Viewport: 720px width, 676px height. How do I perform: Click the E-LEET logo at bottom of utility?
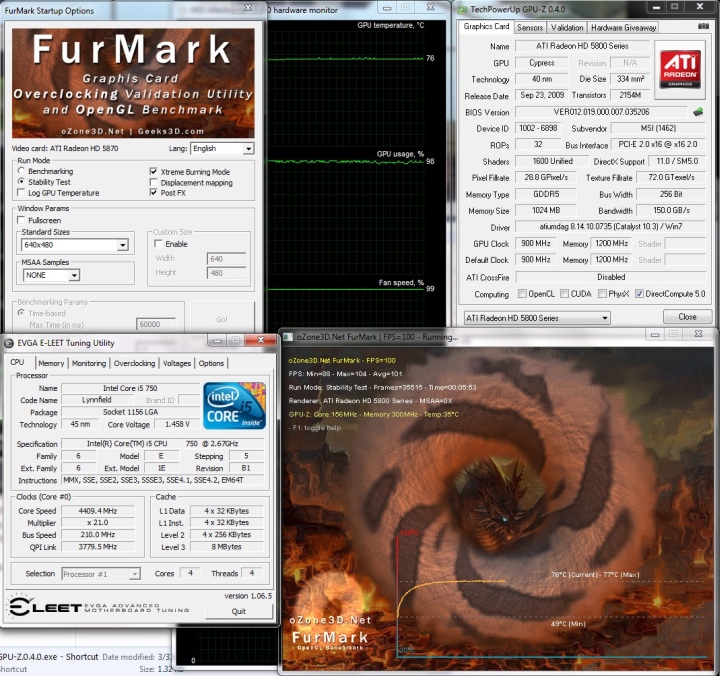click(x=99, y=607)
